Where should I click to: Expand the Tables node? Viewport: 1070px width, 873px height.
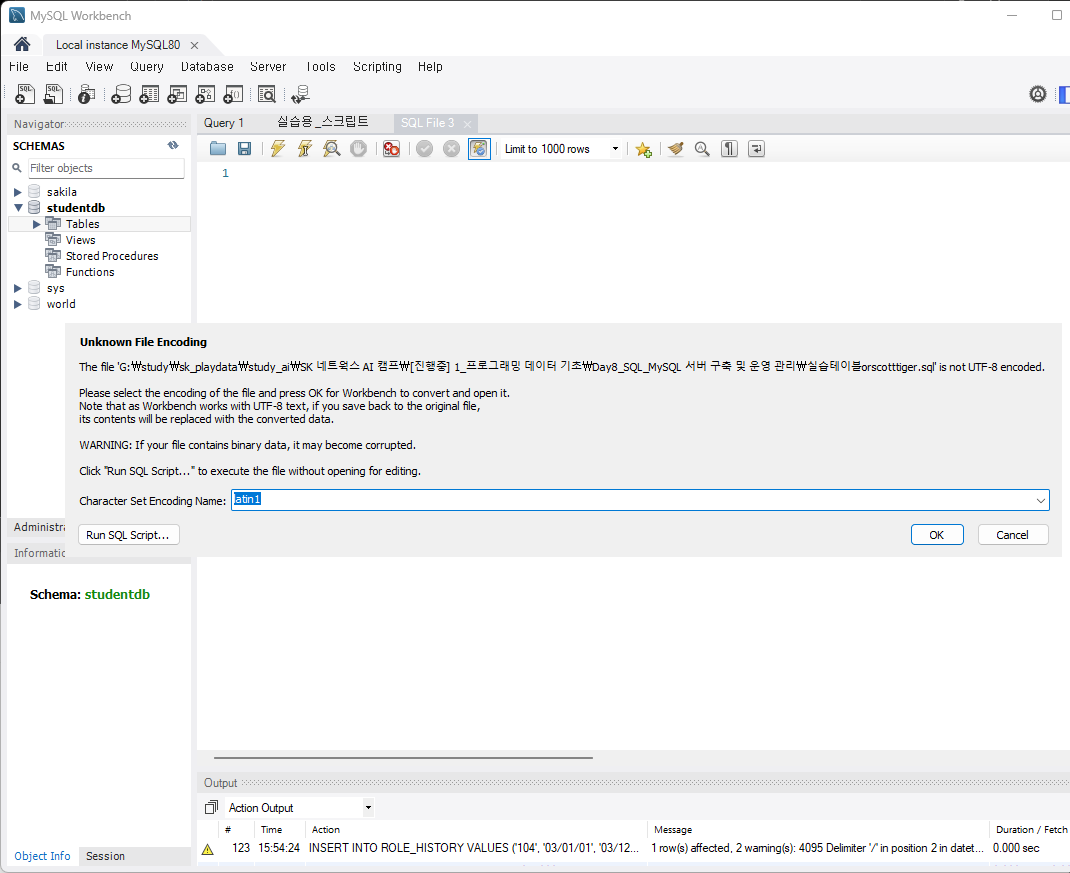coord(37,224)
